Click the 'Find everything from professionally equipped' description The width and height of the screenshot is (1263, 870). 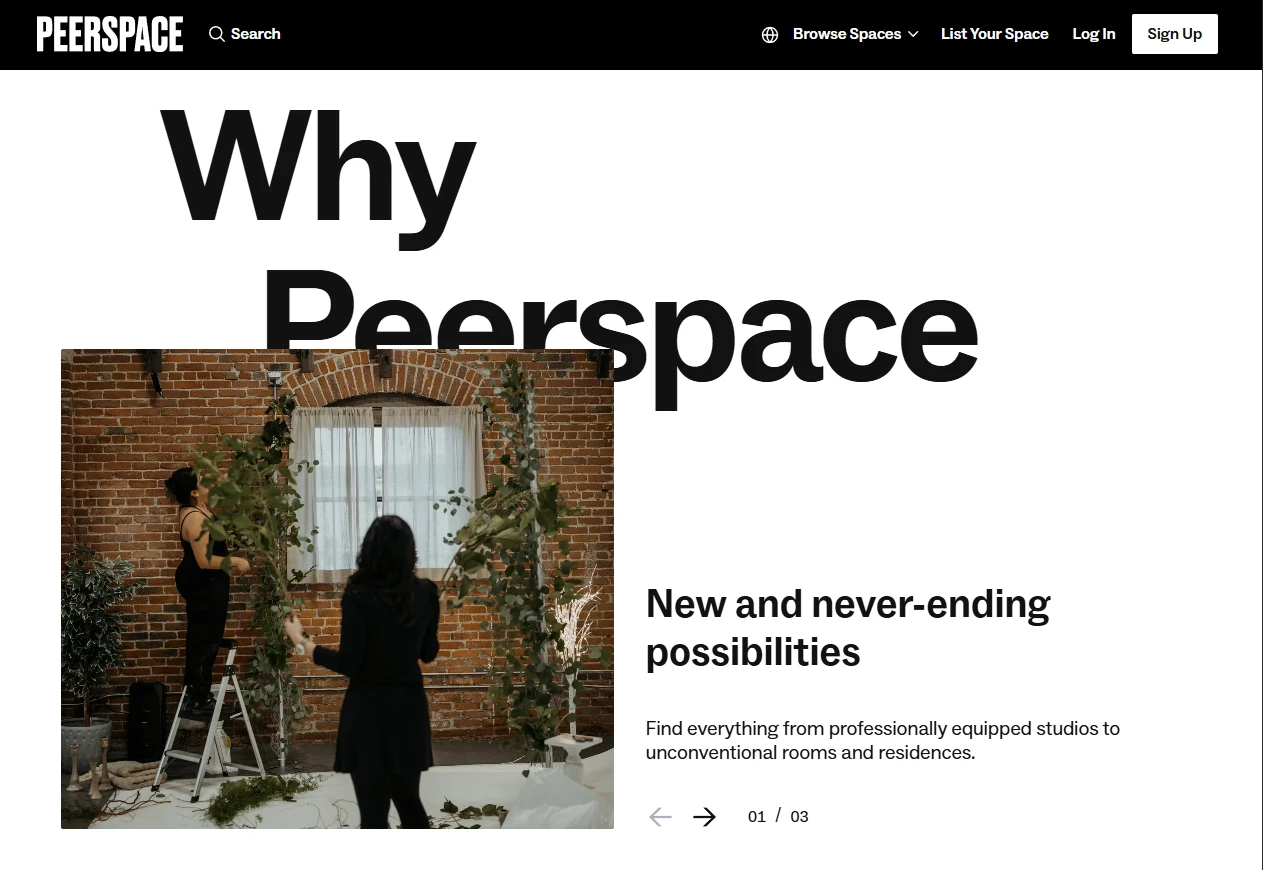(x=883, y=740)
